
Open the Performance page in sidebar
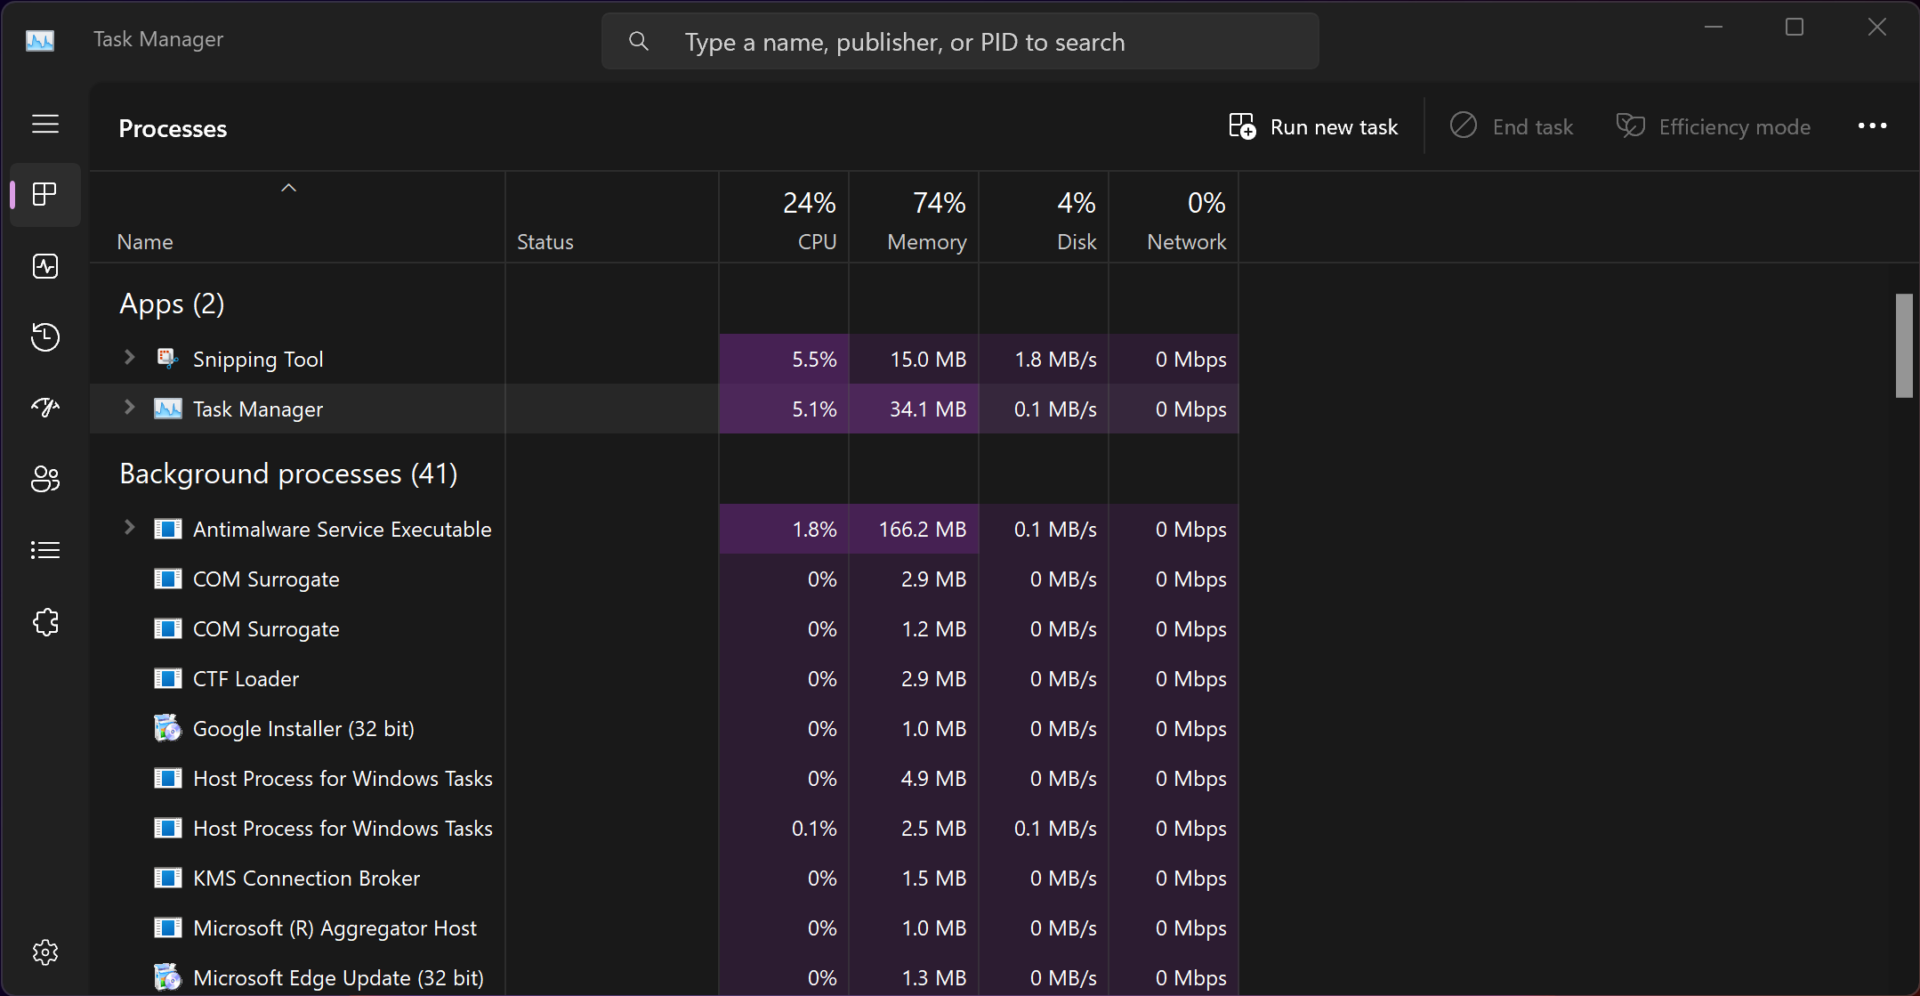45,266
